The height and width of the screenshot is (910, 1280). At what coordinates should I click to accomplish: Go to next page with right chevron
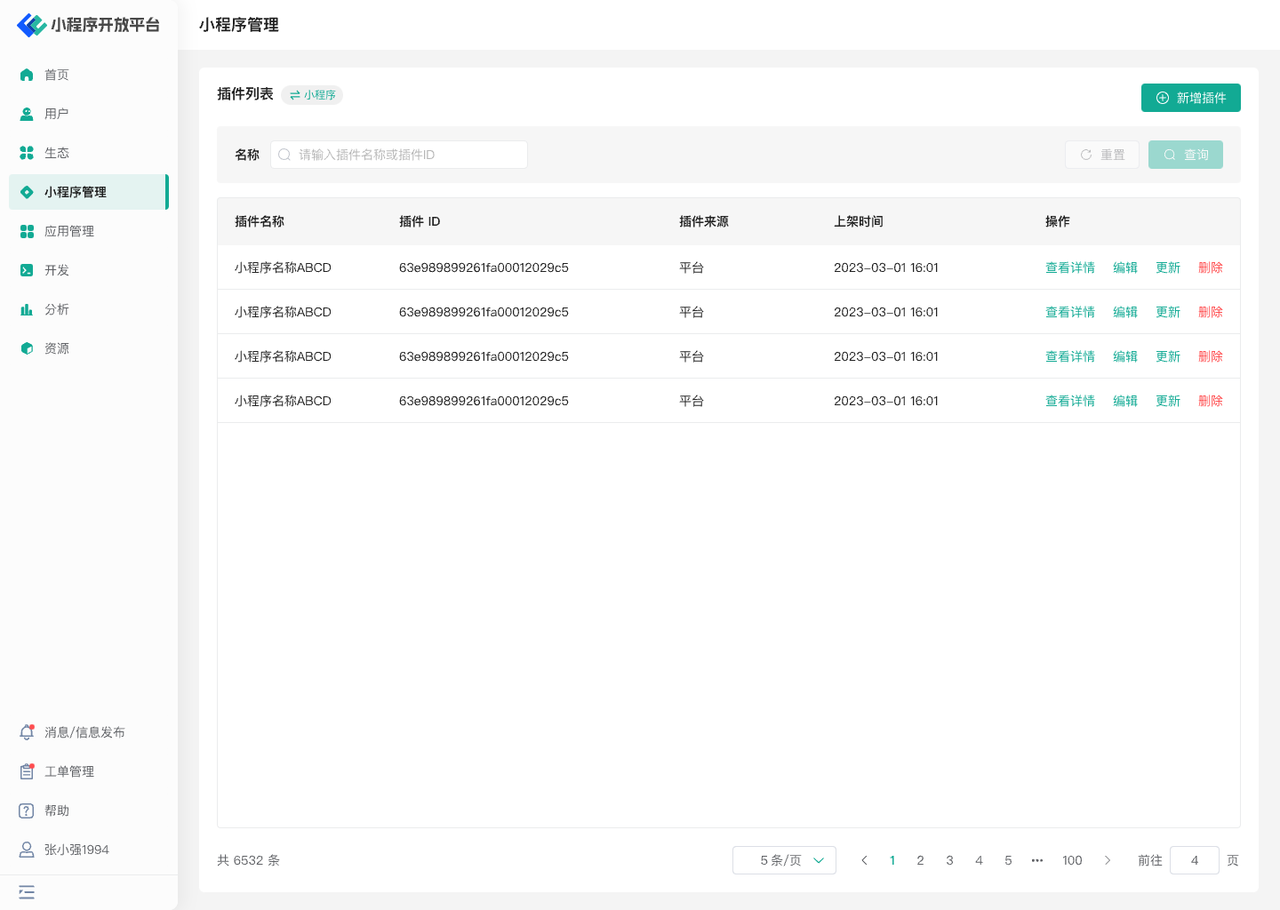coord(1107,860)
